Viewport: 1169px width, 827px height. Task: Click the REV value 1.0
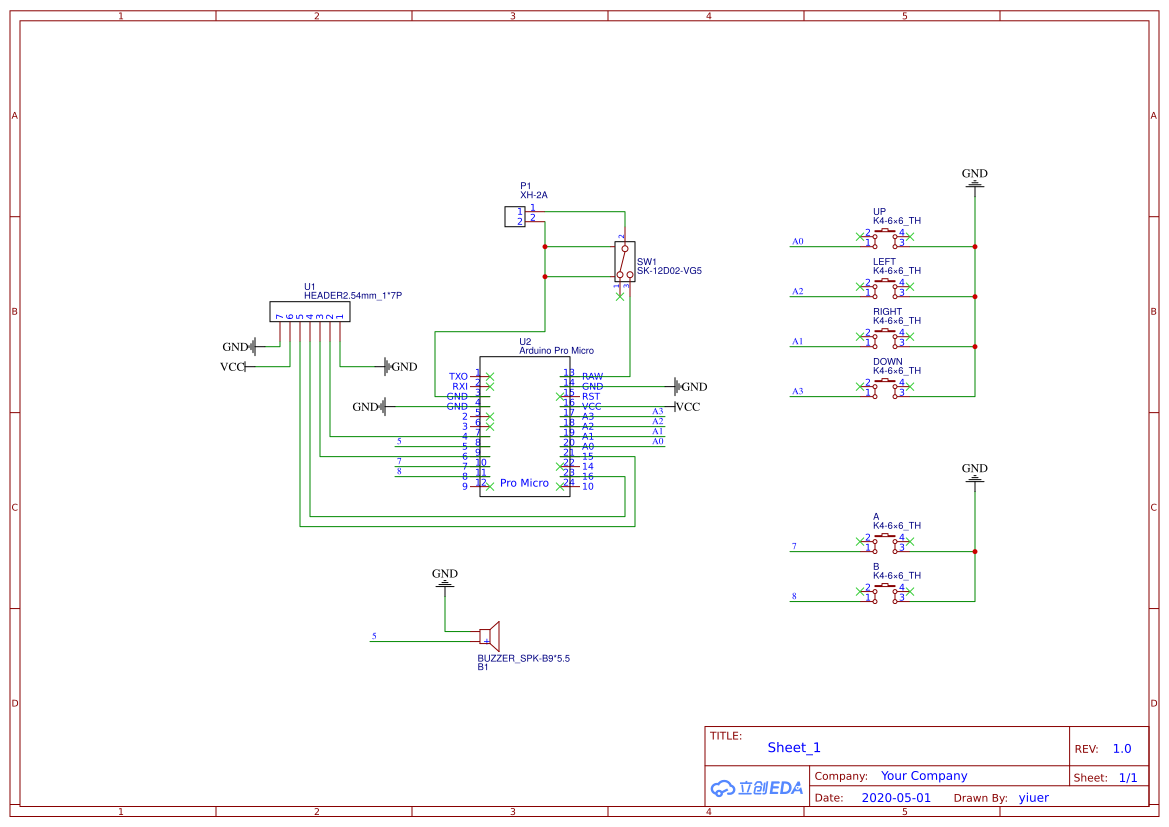click(x=1122, y=749)
